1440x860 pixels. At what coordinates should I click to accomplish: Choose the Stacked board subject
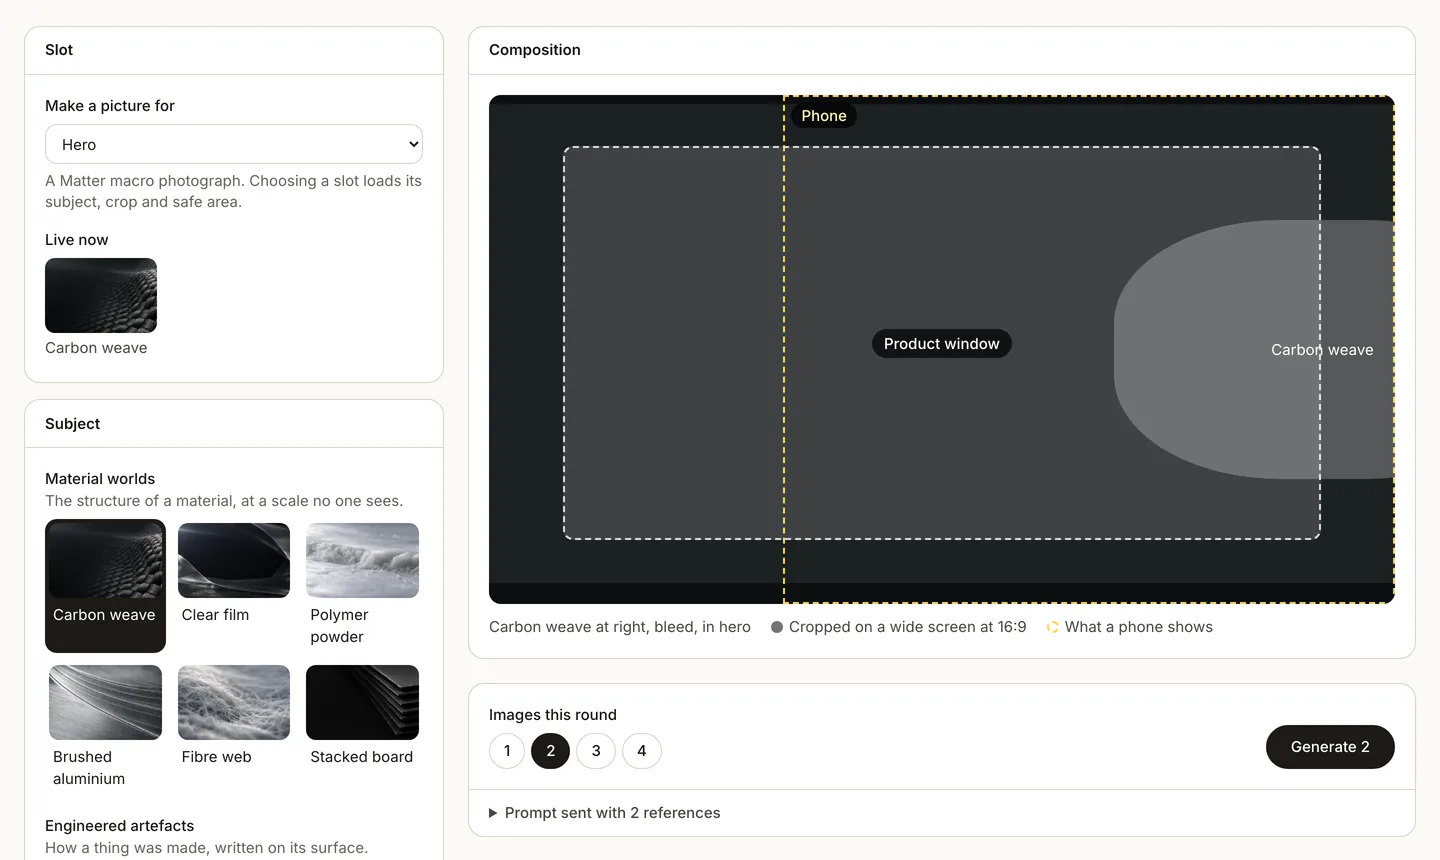coord(362,716)
